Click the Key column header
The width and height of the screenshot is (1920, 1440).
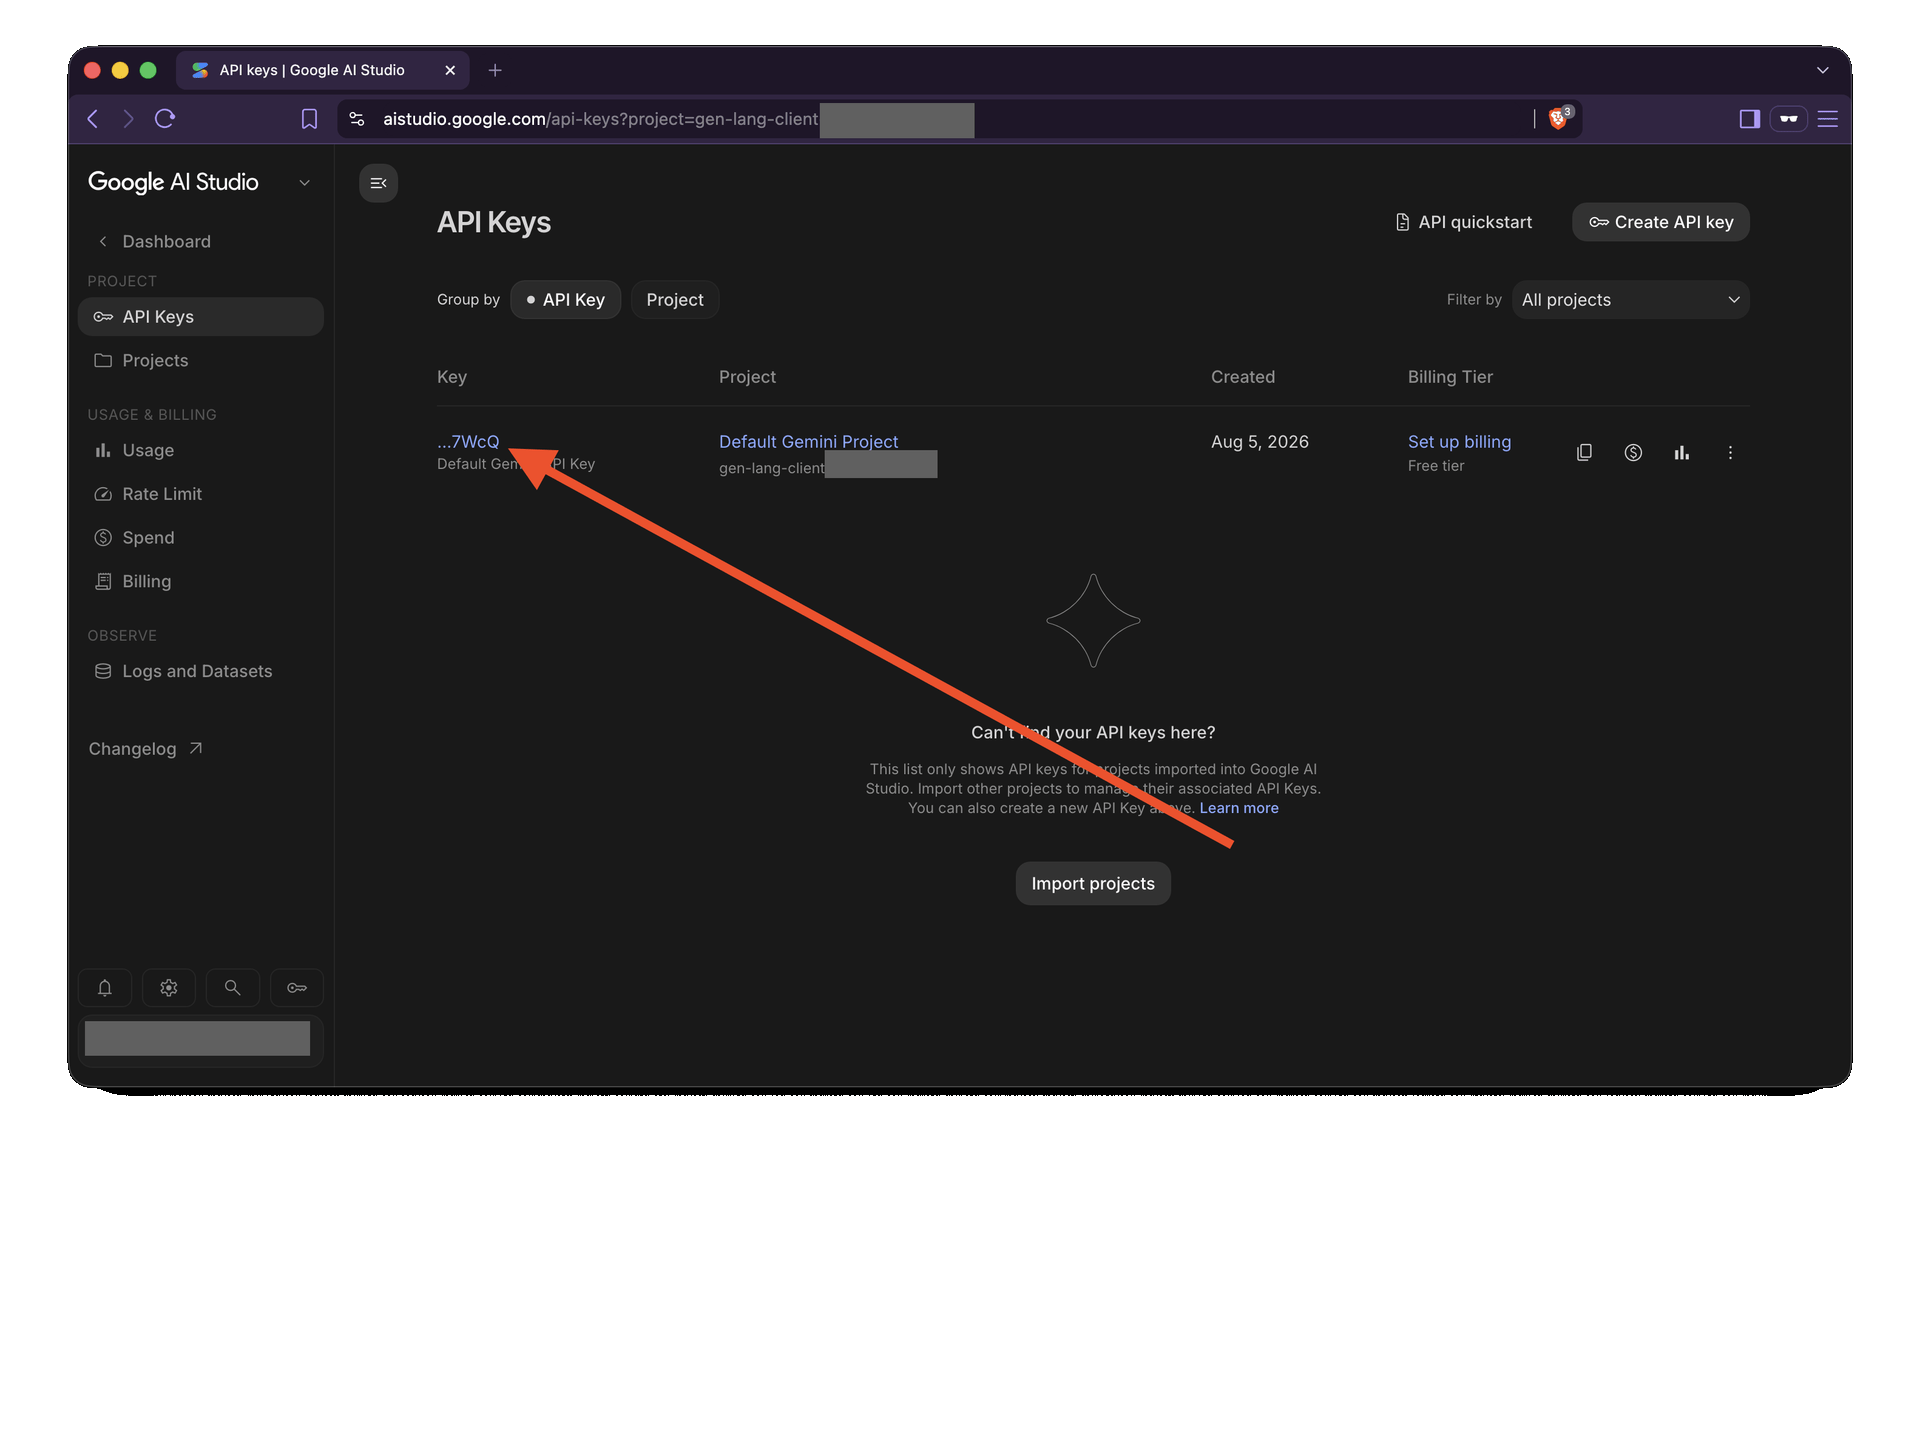pyautogui.click(x=452, y=377)
